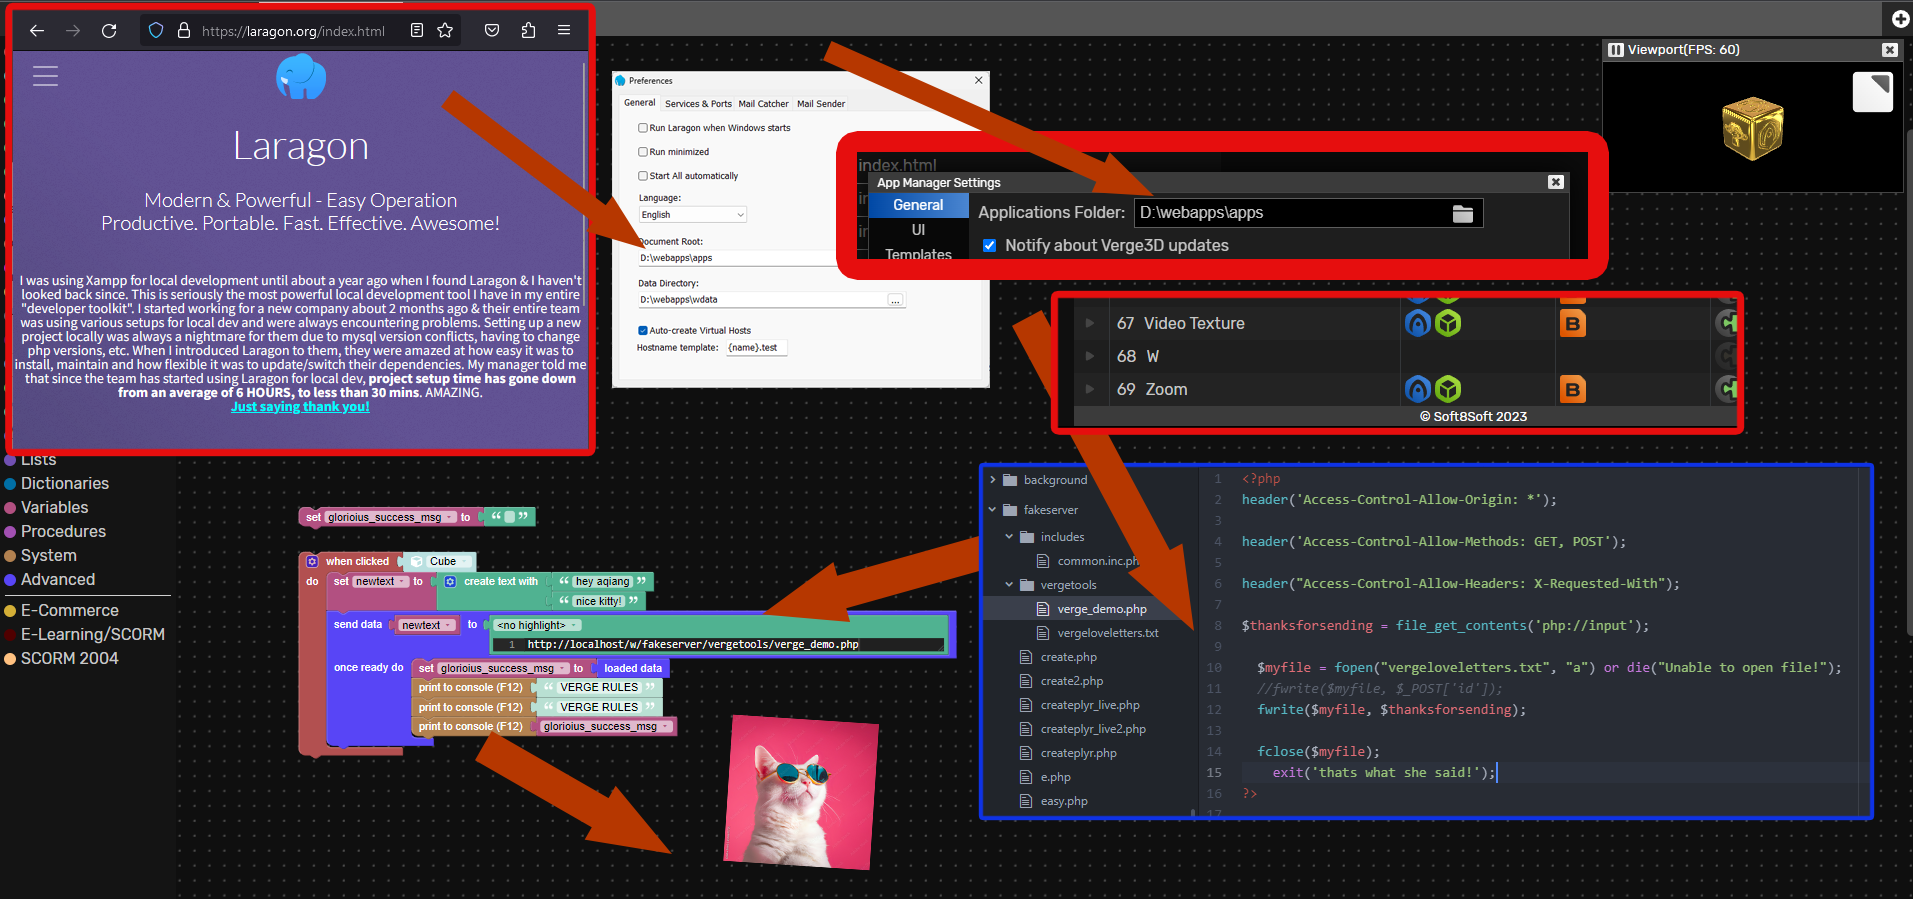Image resolution: width=1913 pixels, height=899 pixels.
Task: Expand the Video Texture row
Action: click(1089, 323)
